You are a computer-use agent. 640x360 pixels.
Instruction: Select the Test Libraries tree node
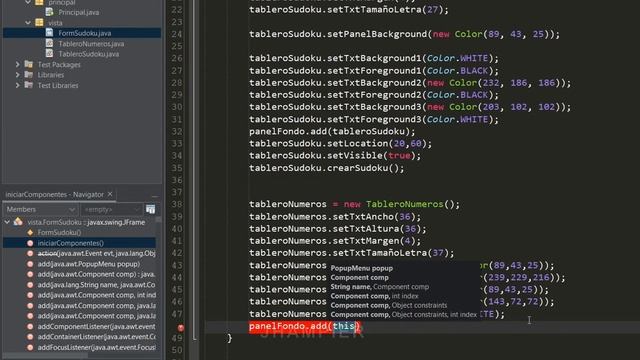click(58, 85)
